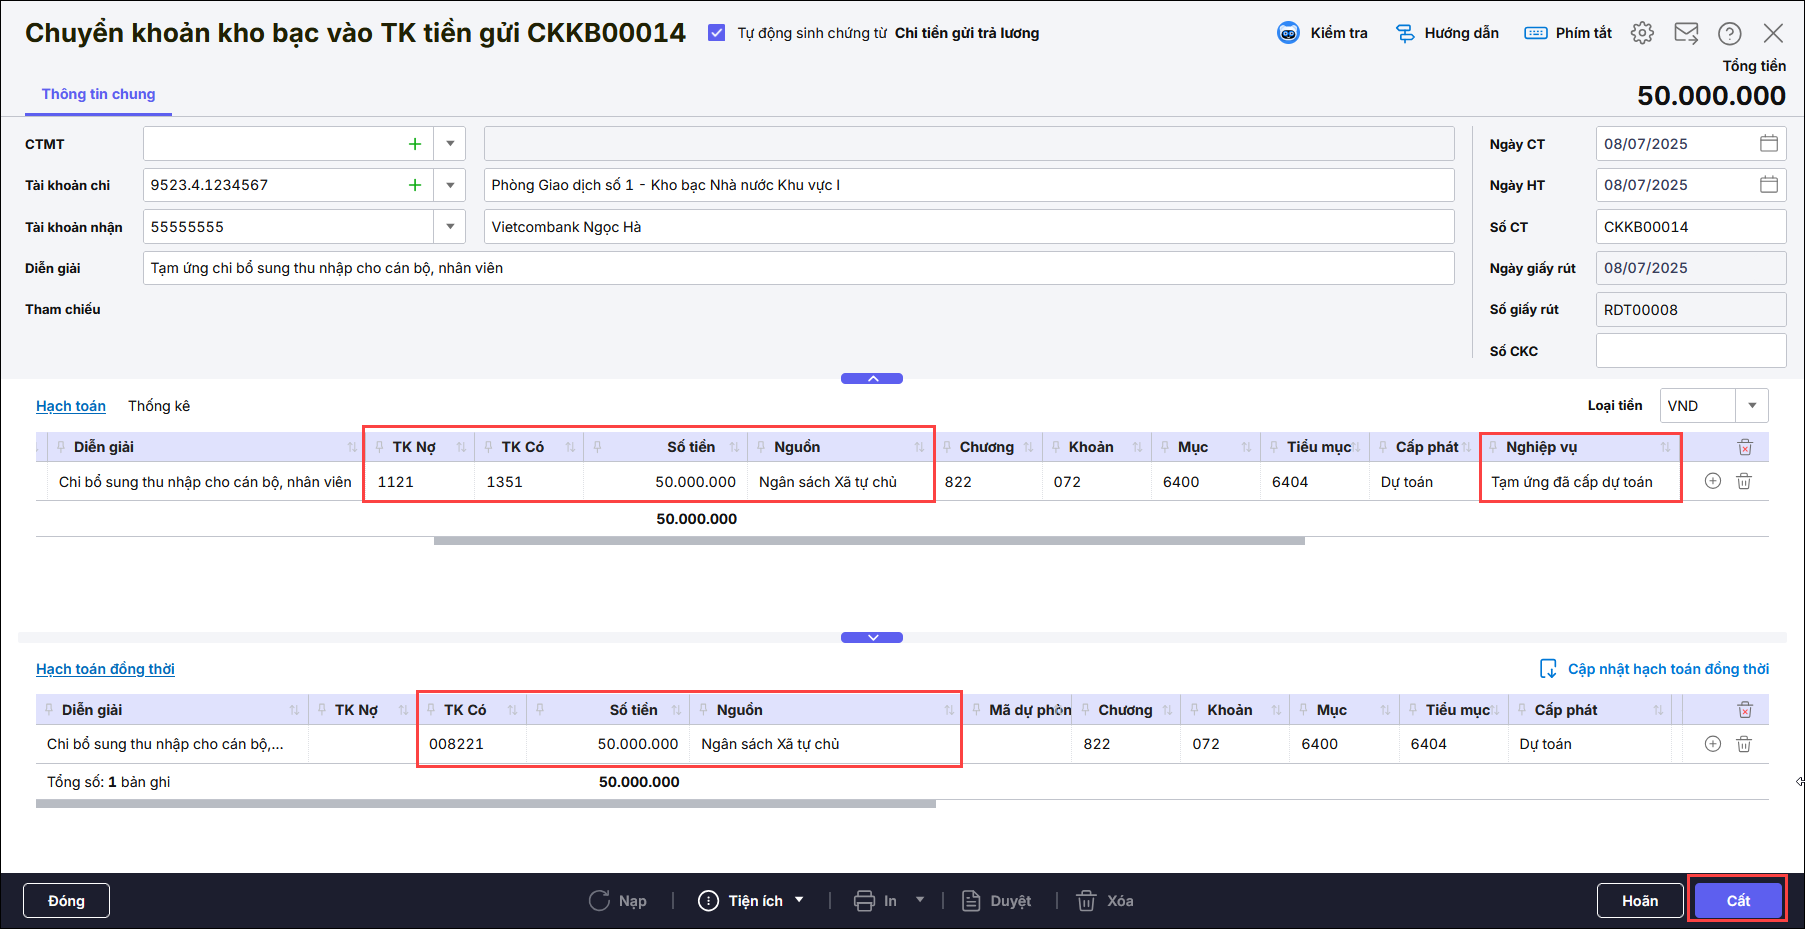The height and width of the screenshot is (929, 1805).
Task: Click the Diễn giải text field
Action: click(797, 268)
